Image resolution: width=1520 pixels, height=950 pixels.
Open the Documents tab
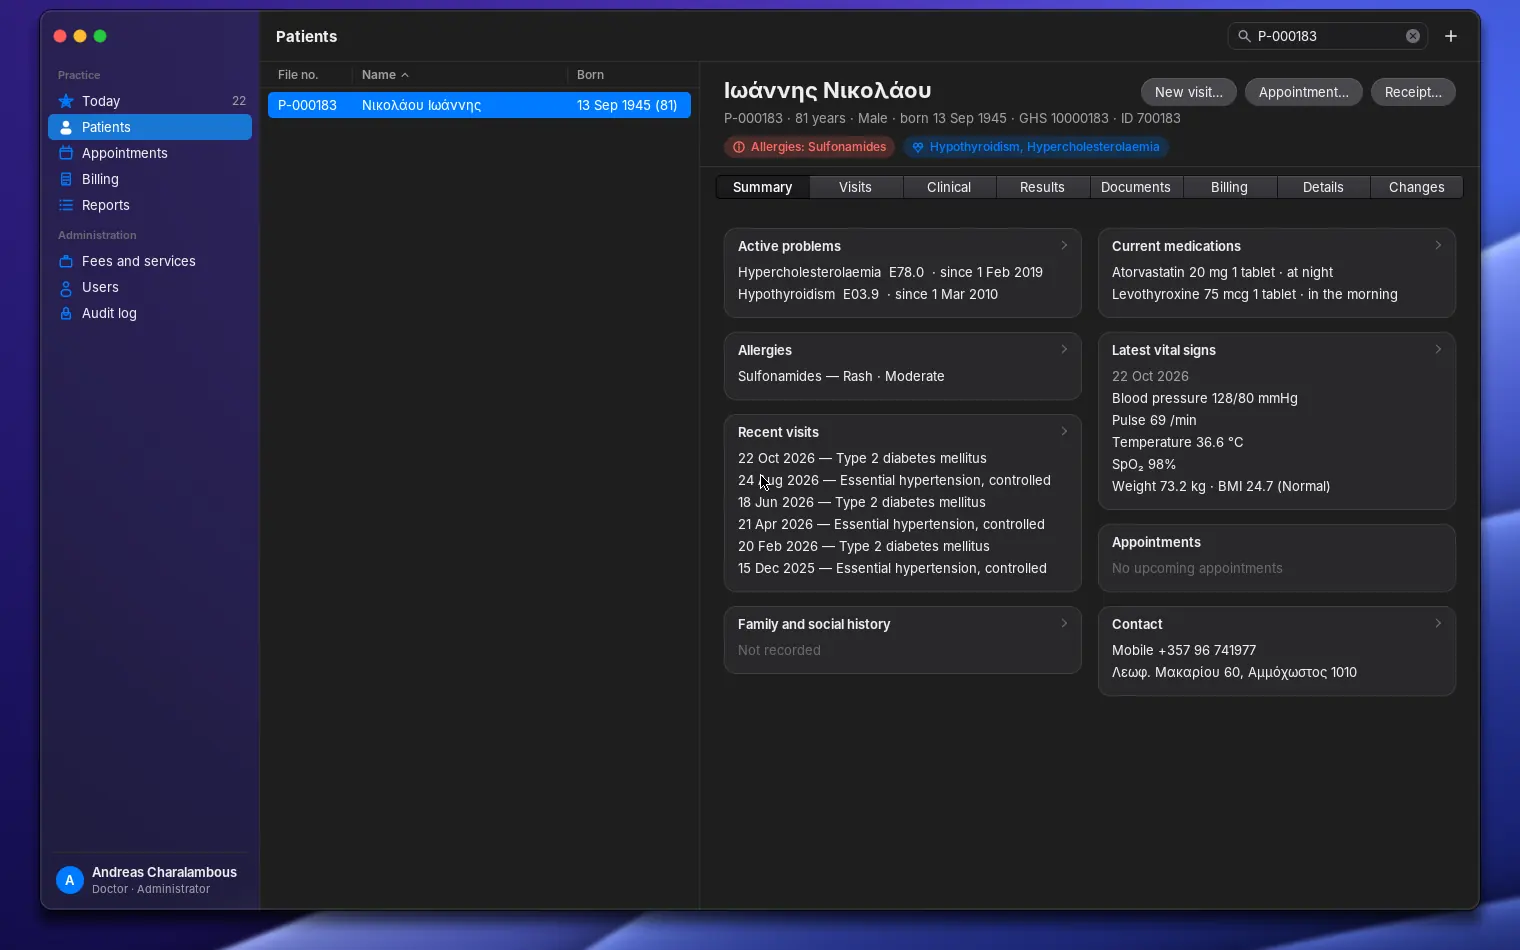(1136, 187)
